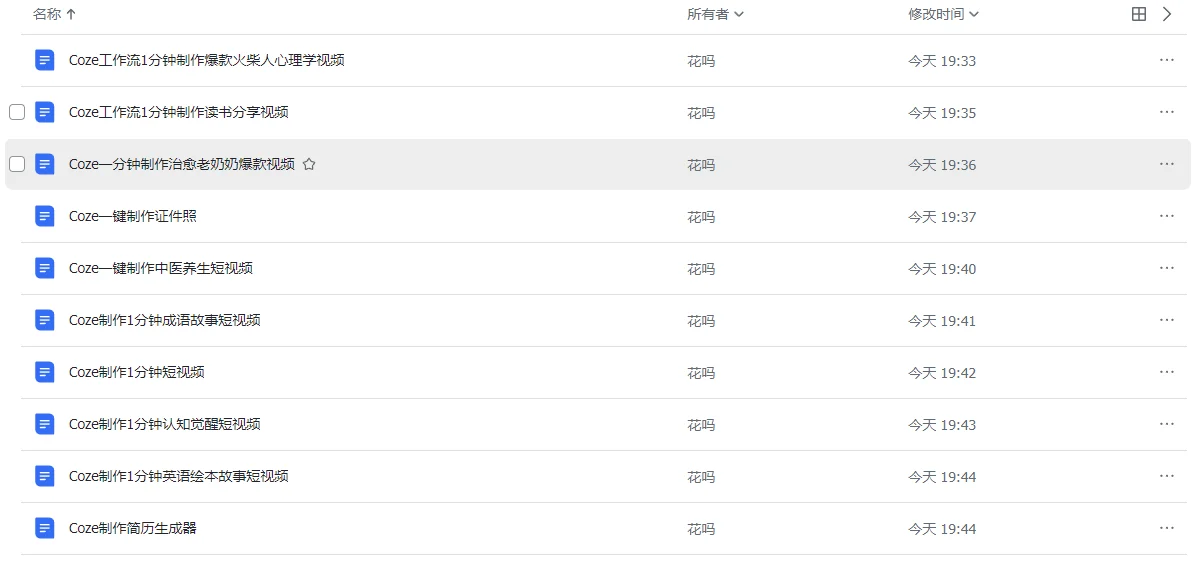1204x584 pixels.
Task: Click the grid view icon
Action: click(1138, 14)
